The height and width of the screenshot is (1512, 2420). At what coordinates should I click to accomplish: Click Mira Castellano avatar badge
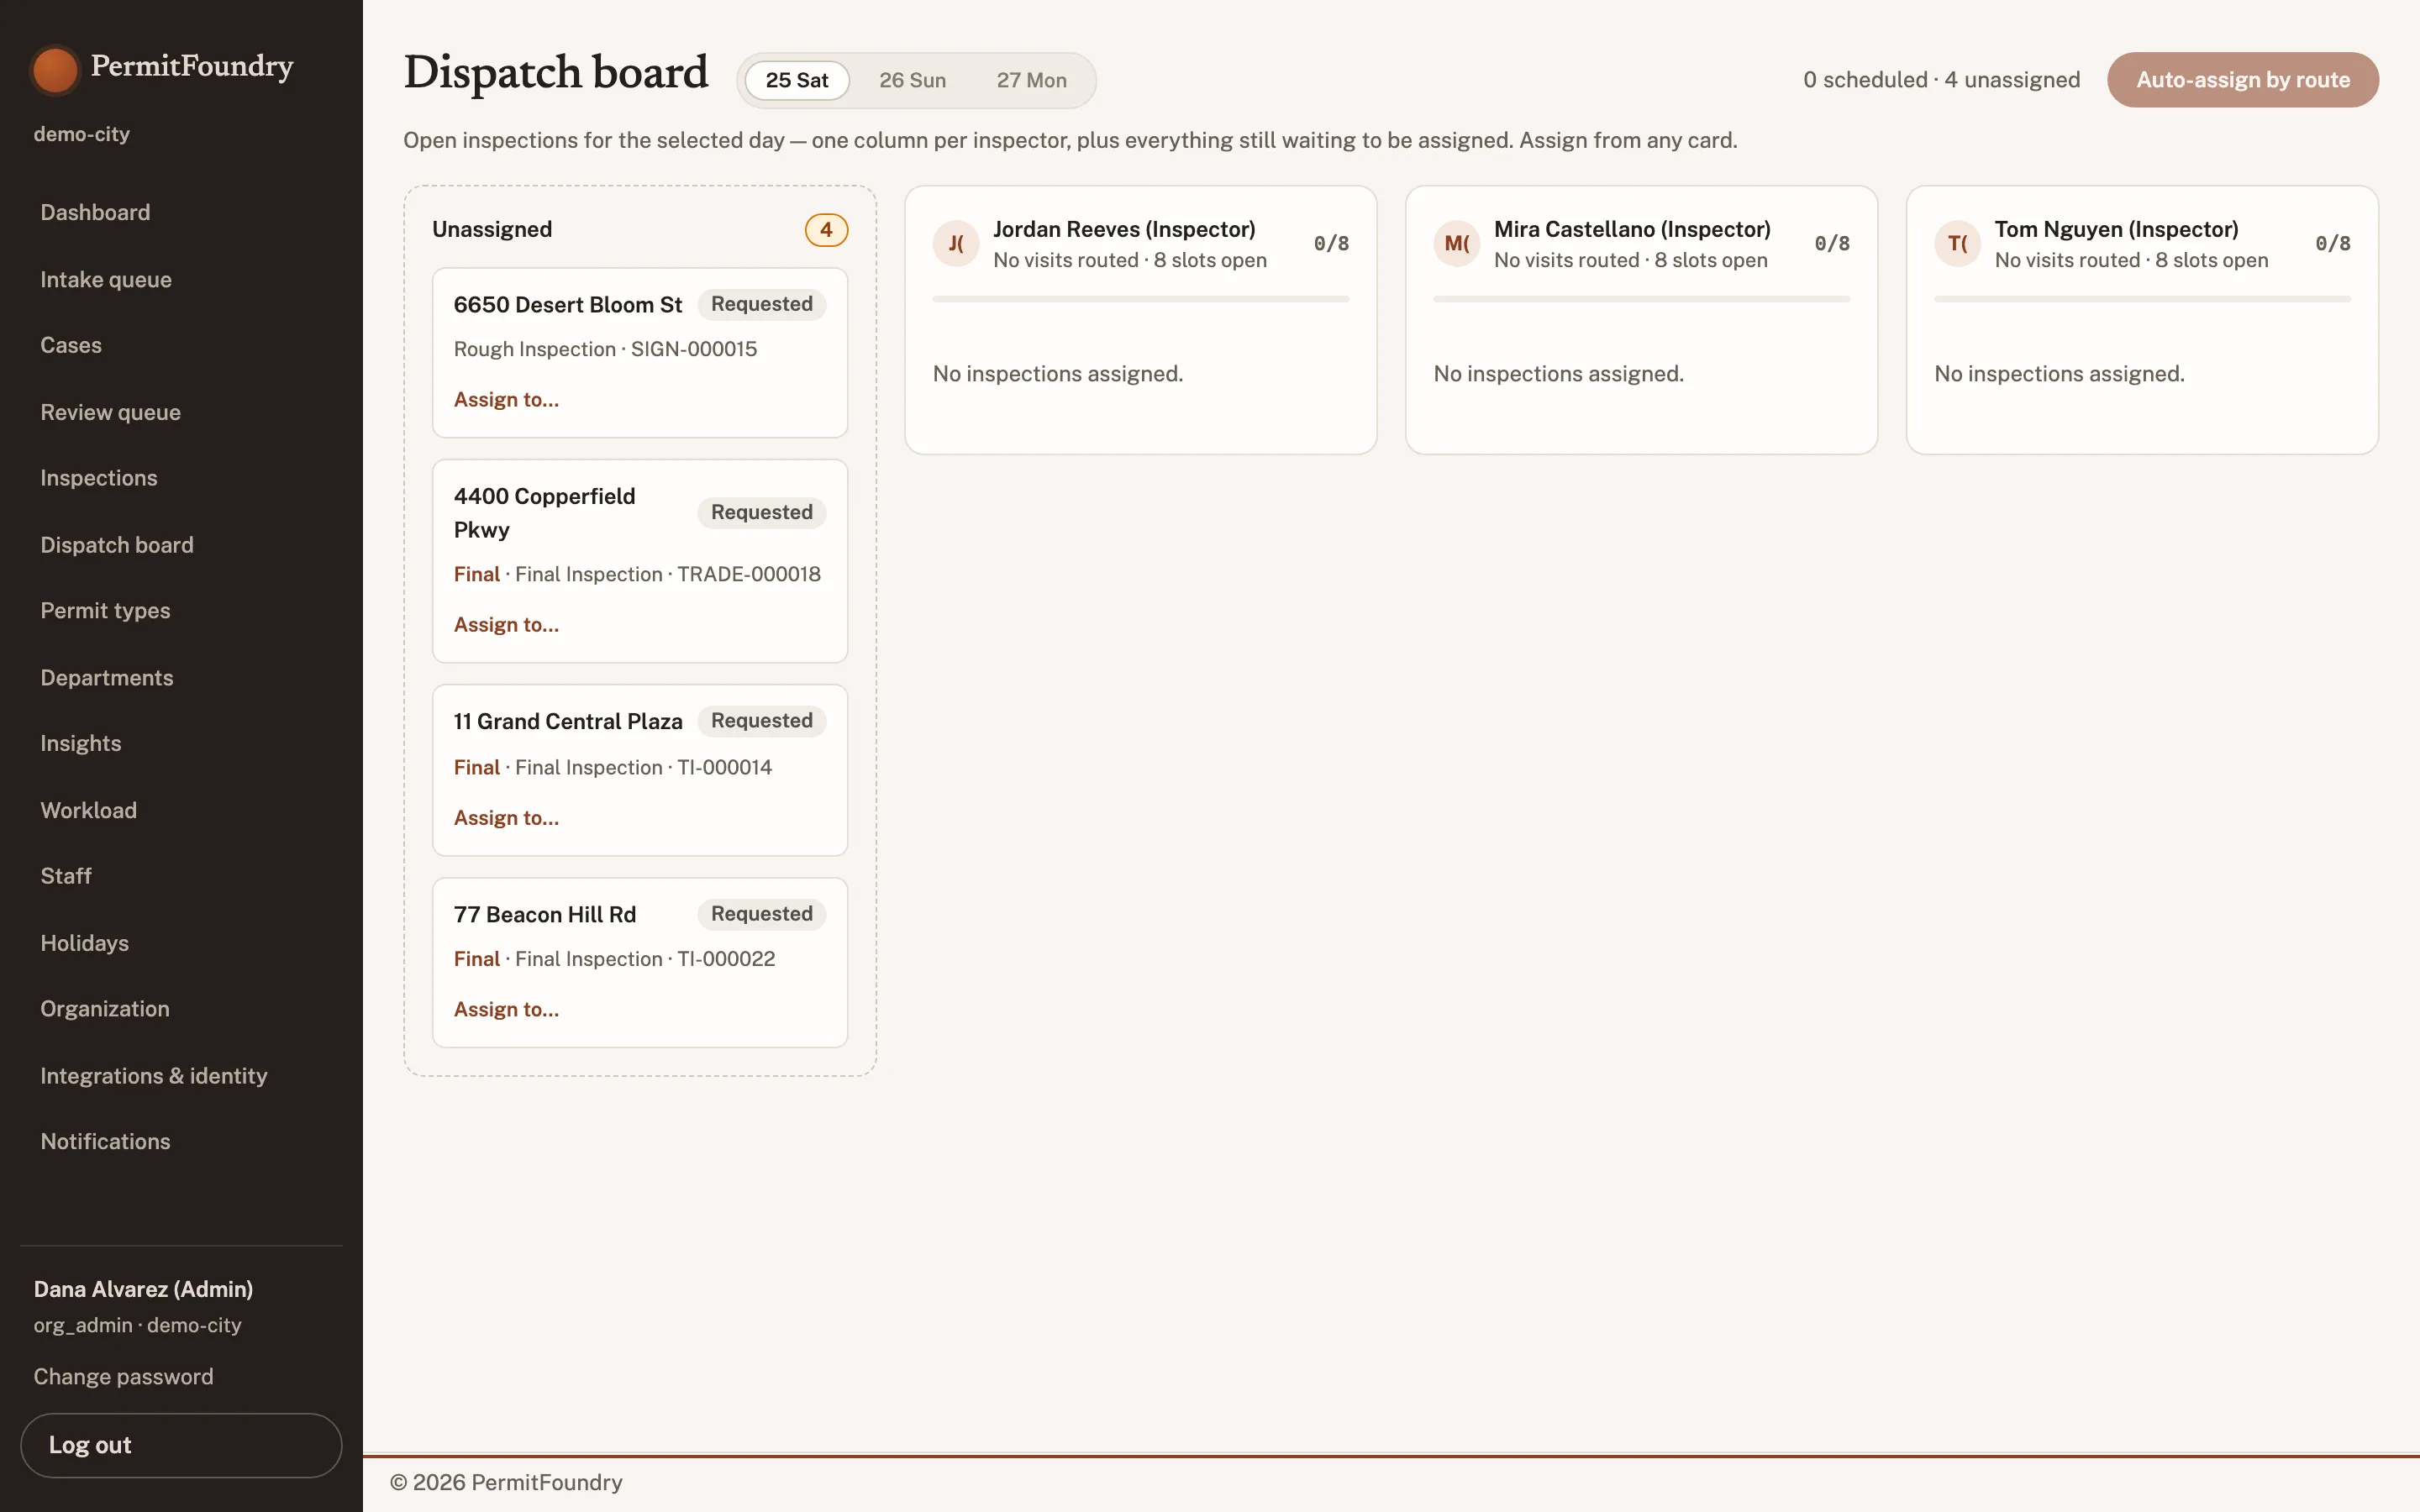coord(1457,244)
